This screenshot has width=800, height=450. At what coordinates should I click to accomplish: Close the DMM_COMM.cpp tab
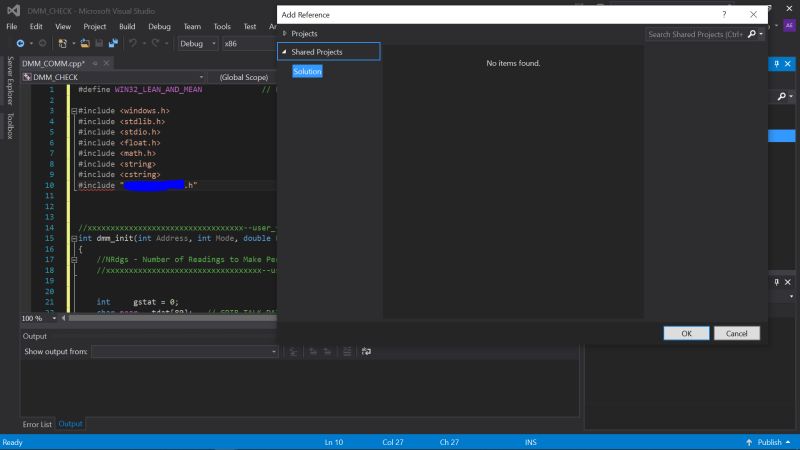(106, 63)
